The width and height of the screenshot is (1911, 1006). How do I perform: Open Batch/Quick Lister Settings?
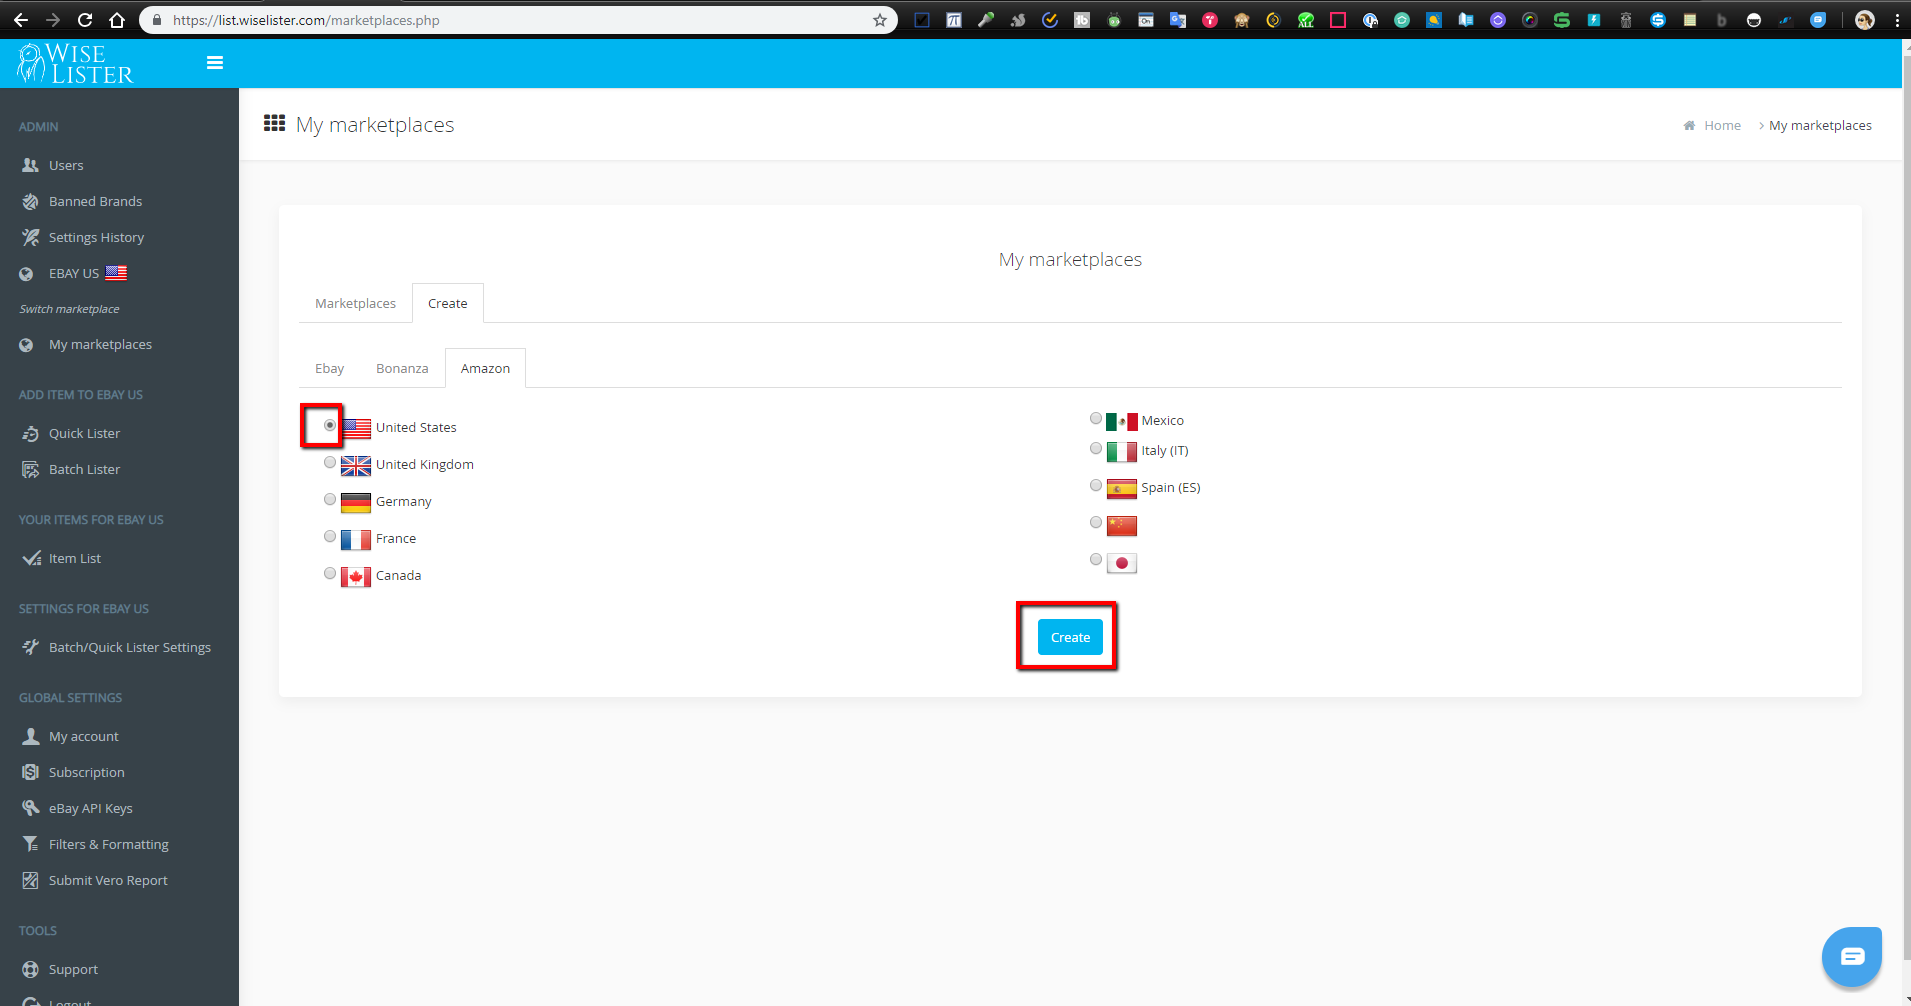[x=130, y=647]
